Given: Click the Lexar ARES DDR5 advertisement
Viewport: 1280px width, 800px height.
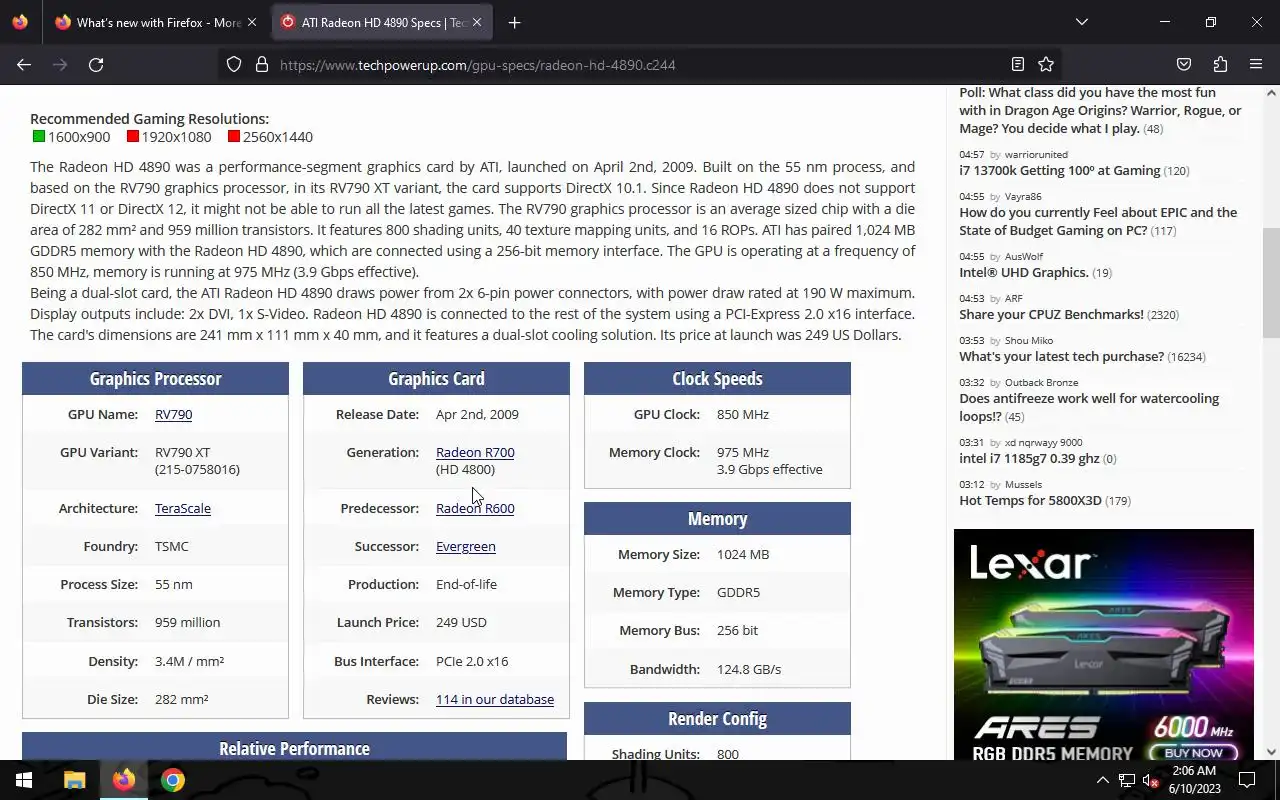Looking at the screenshot, I should click(1104, 644).
